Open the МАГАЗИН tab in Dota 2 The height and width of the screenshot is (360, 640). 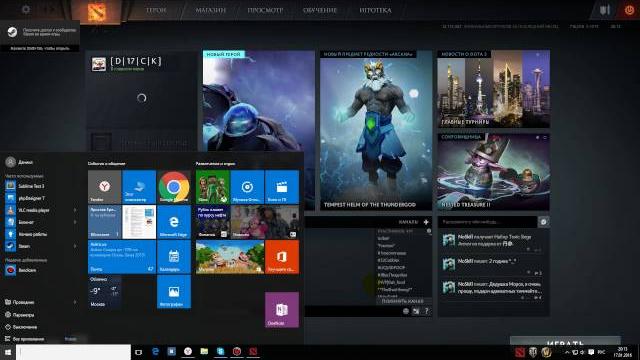click(x=211, y=10)
